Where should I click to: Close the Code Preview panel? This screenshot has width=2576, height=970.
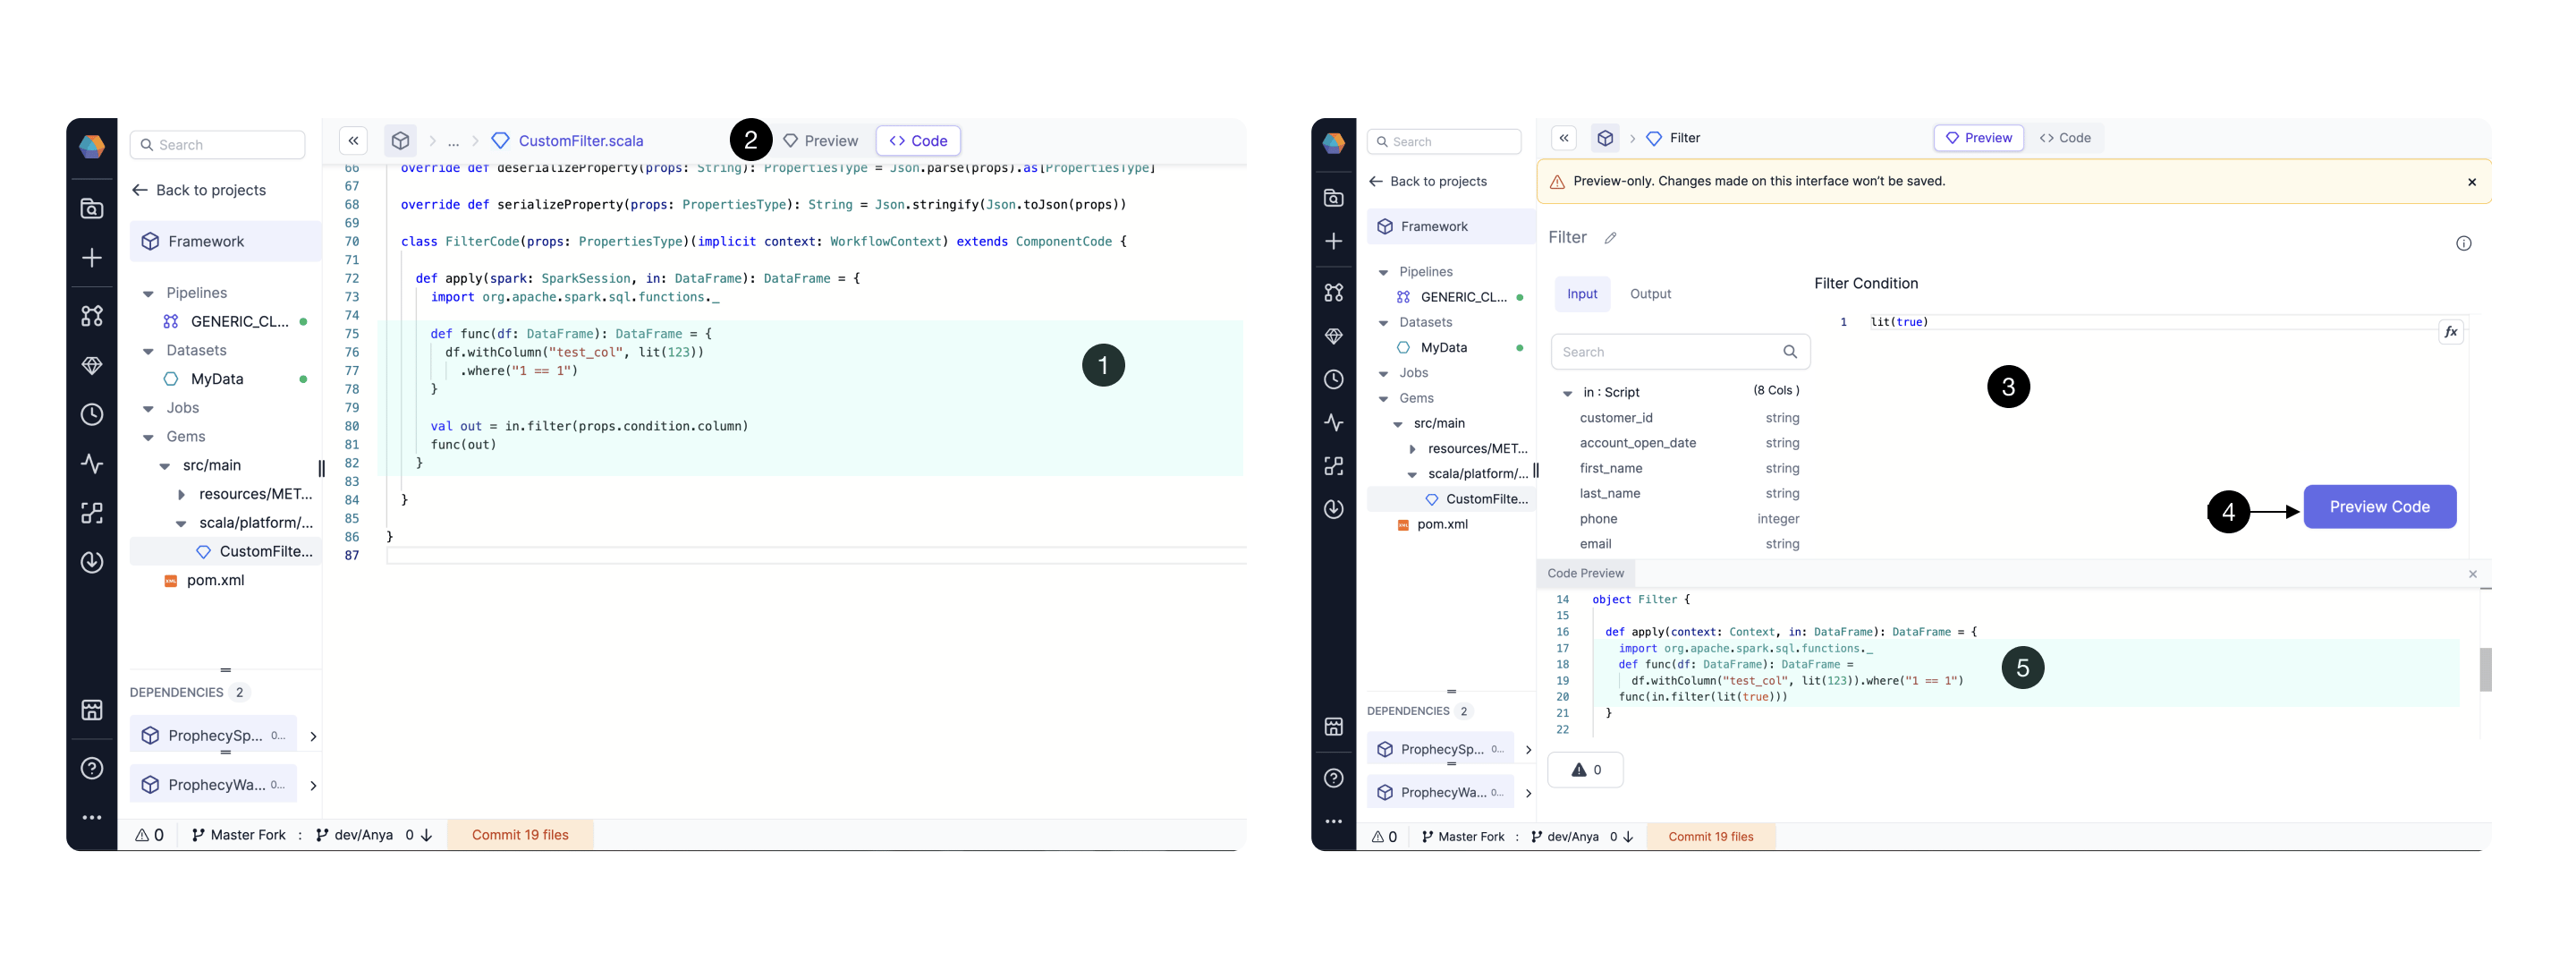(2473, 574)
